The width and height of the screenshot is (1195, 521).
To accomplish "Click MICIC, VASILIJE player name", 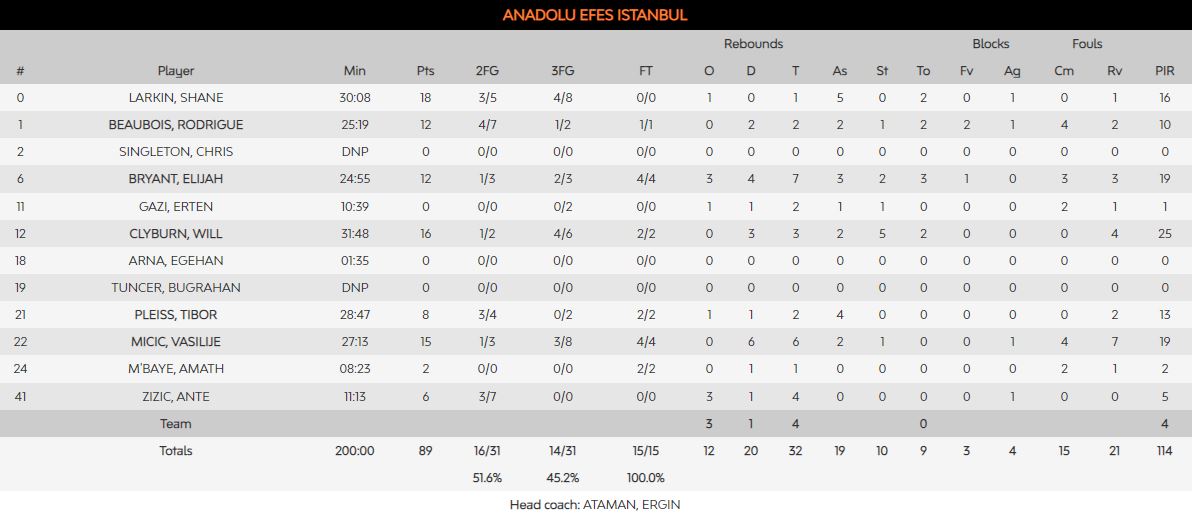I will coord(176,342).
